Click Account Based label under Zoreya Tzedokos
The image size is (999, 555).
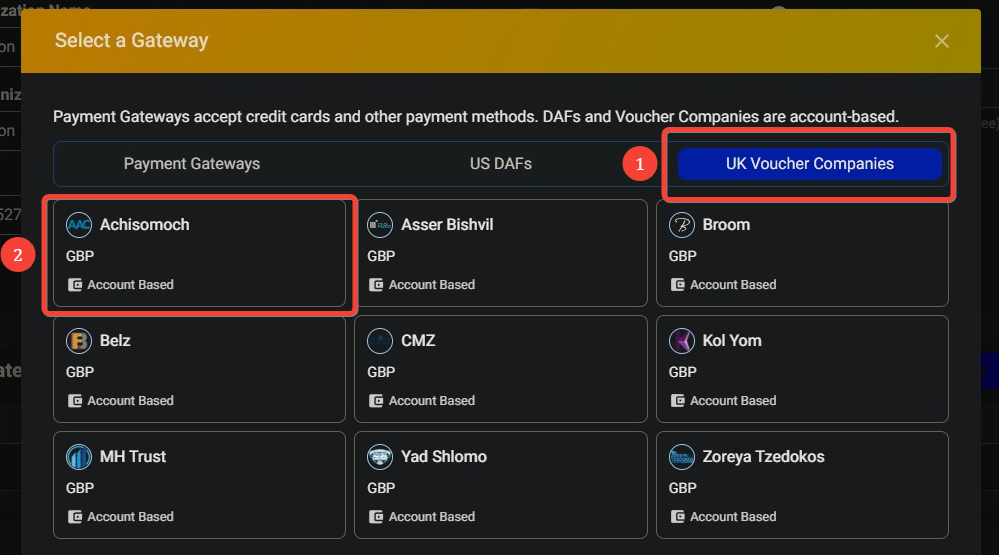pos(733,517)
